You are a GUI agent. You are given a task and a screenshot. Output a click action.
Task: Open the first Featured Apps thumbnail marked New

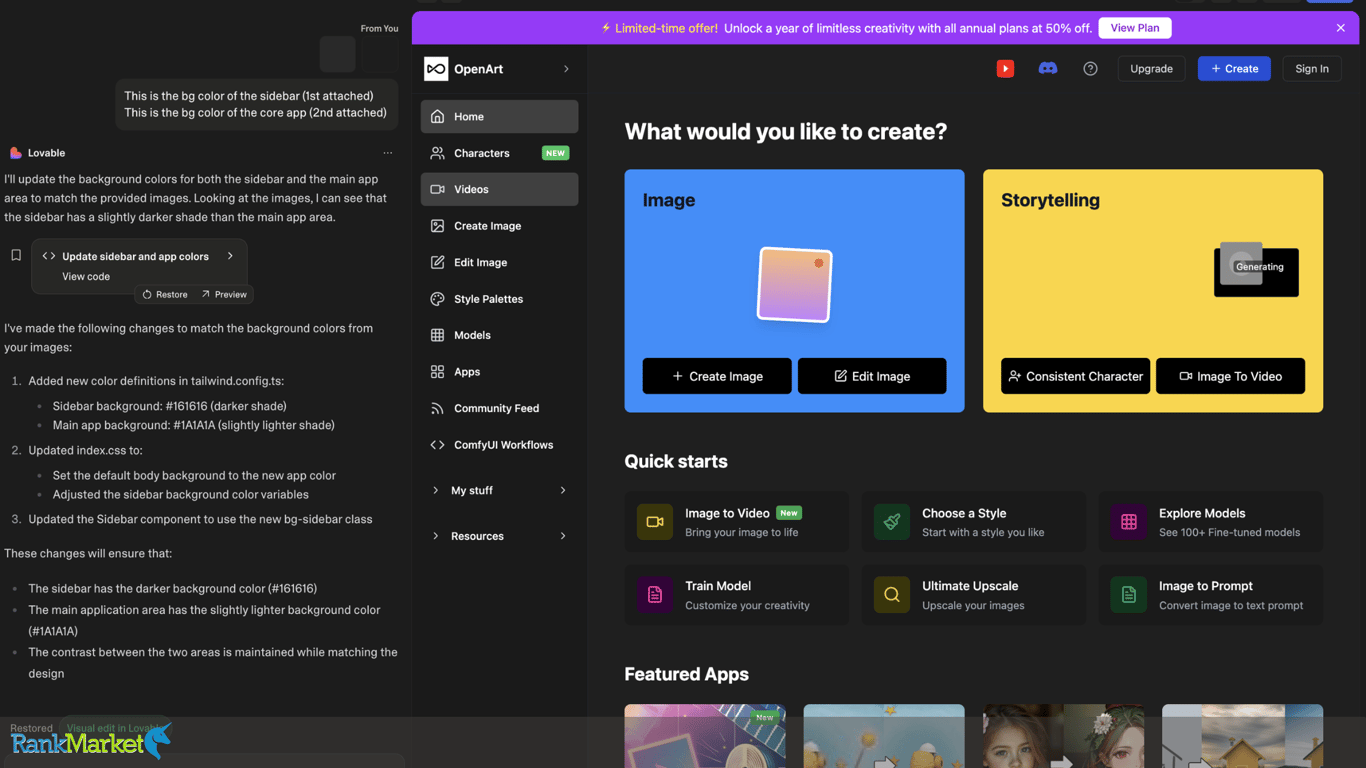(705, 735)
